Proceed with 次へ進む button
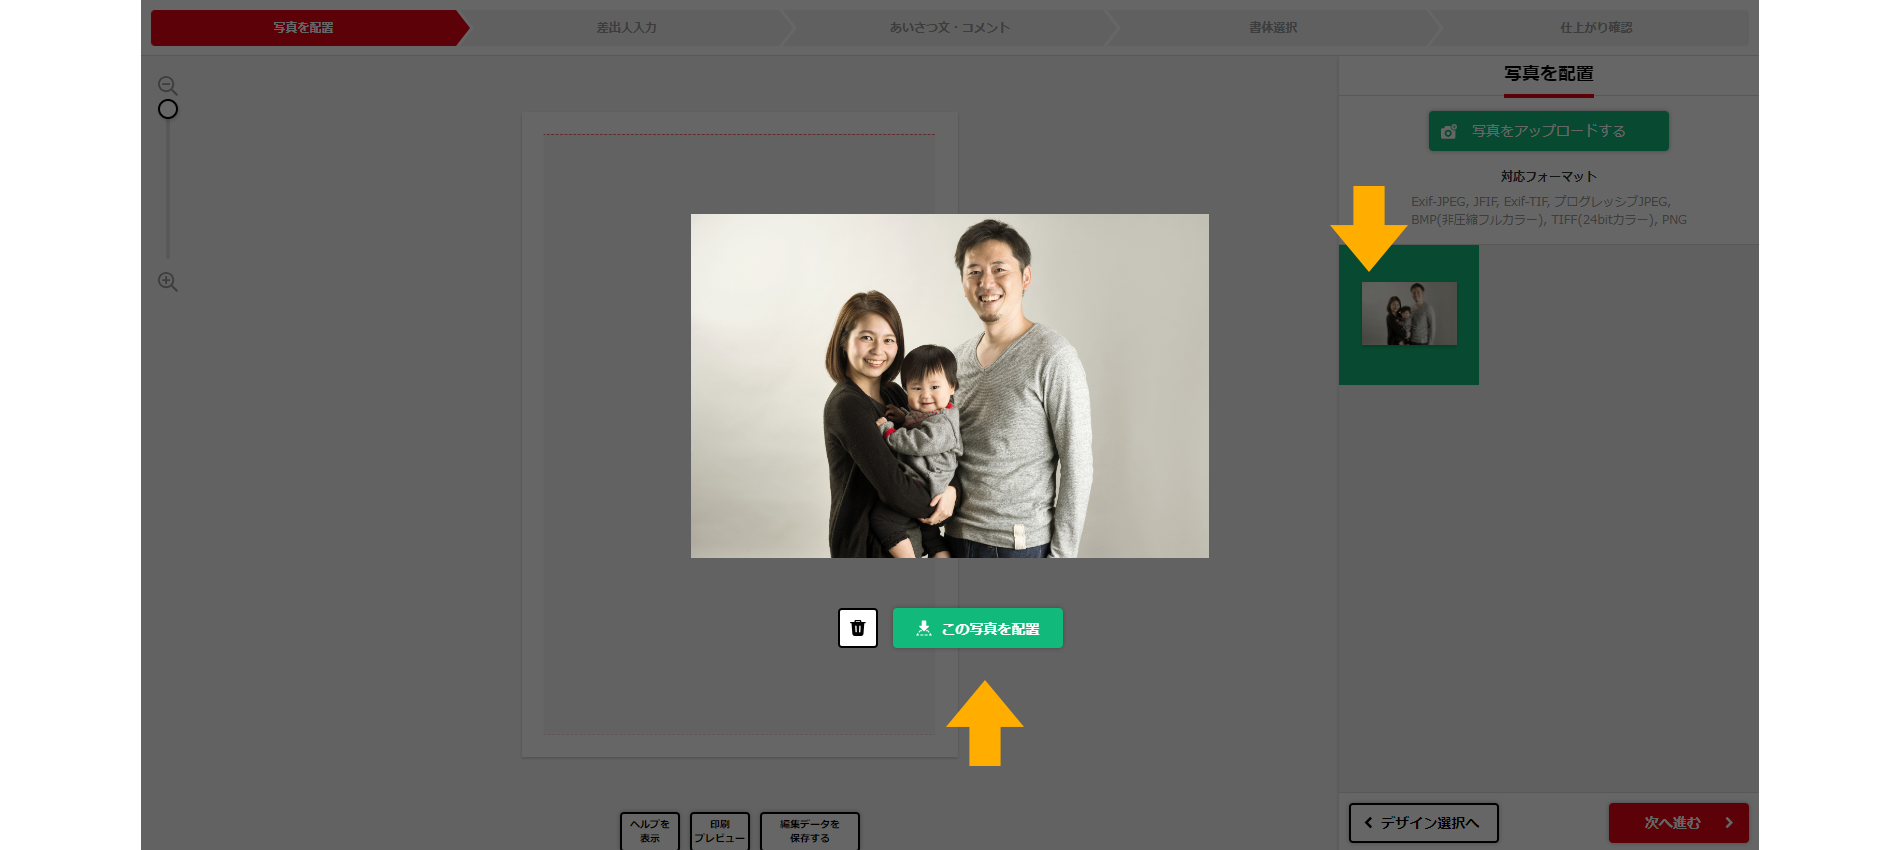 (1679, 823)
